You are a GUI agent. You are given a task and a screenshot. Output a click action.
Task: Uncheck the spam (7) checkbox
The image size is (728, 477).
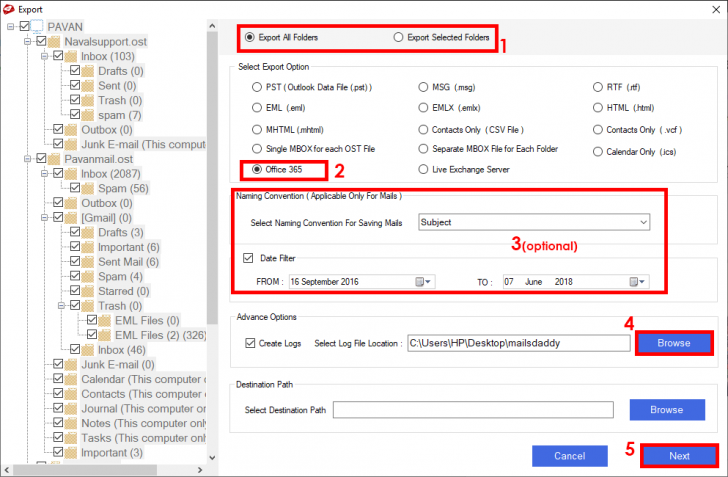click(75, 114)
